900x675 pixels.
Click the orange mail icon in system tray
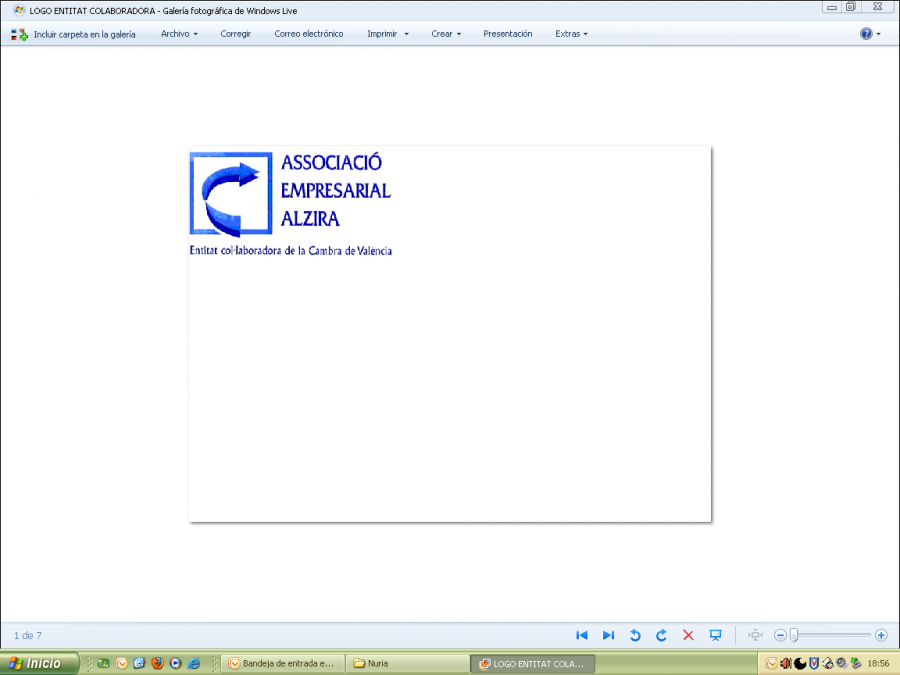(772, 664)
